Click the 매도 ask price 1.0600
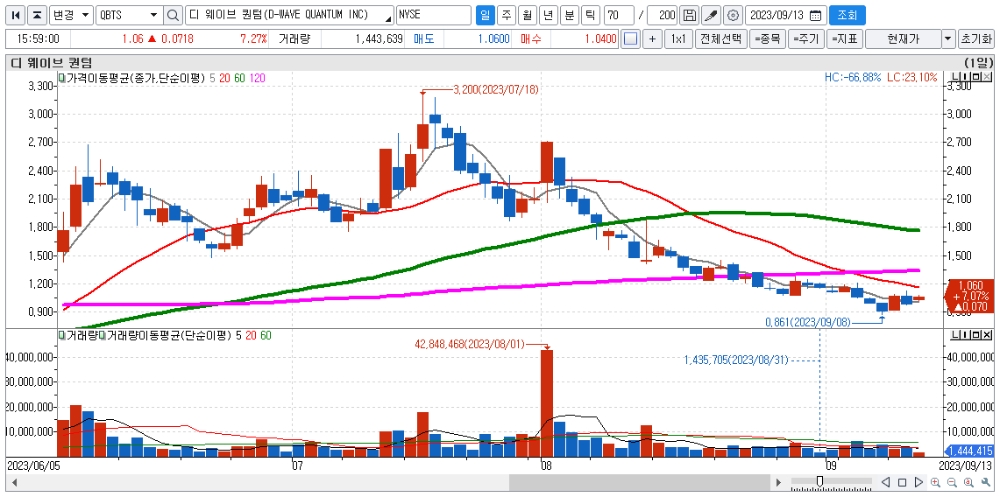Viewport: 1000px width, 497px height. click(494, 39)
